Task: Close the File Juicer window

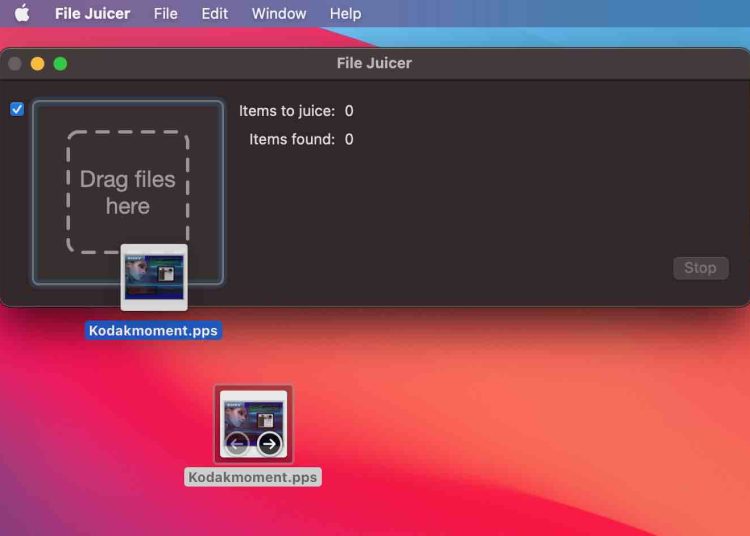Action: coord(15,64)
